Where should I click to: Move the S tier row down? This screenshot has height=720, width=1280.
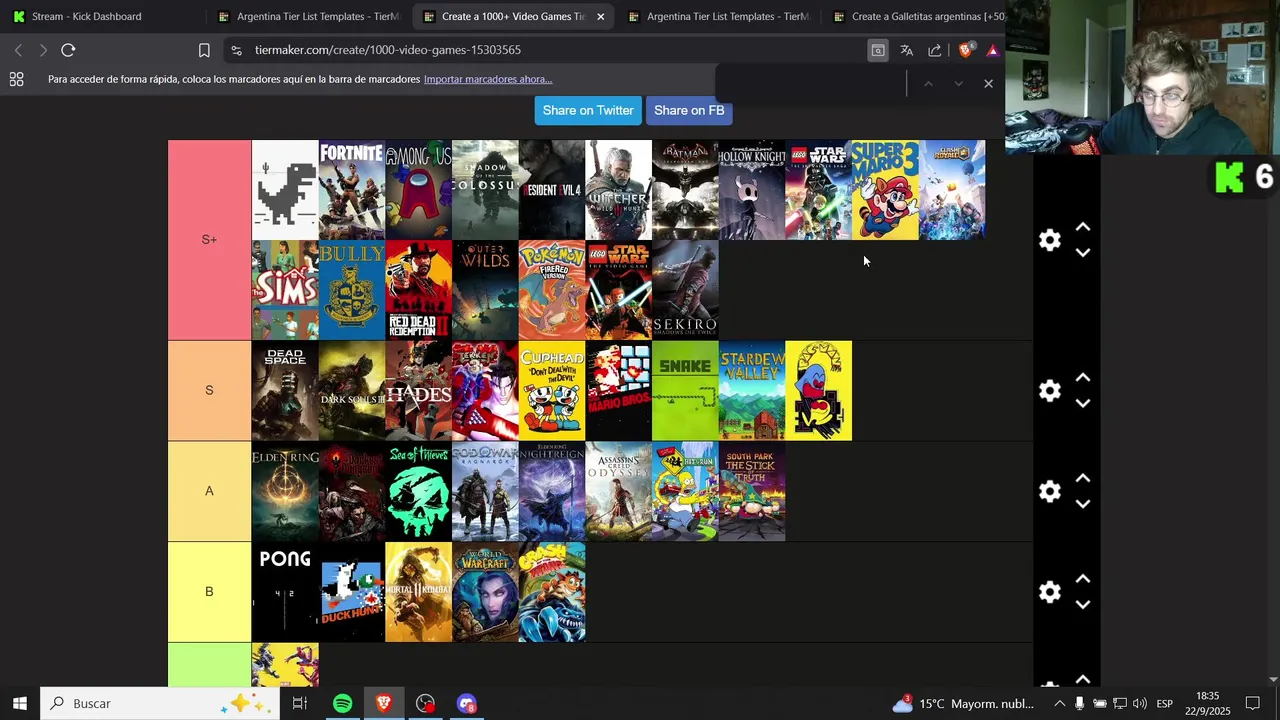pyautogui.click(x=1083, y=403)
